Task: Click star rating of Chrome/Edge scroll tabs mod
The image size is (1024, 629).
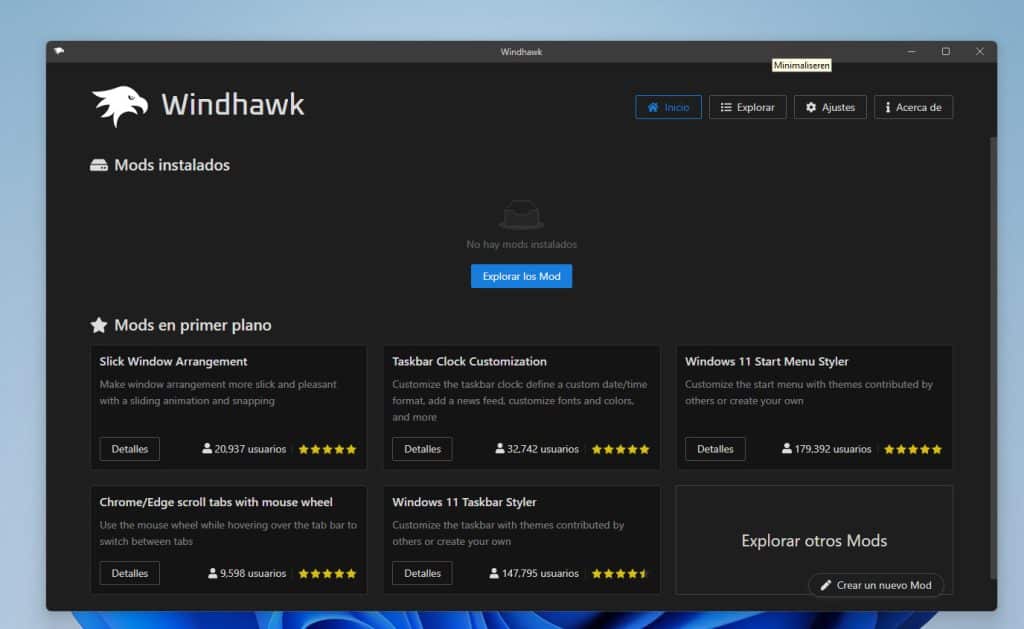Action: tap(327, 573)
